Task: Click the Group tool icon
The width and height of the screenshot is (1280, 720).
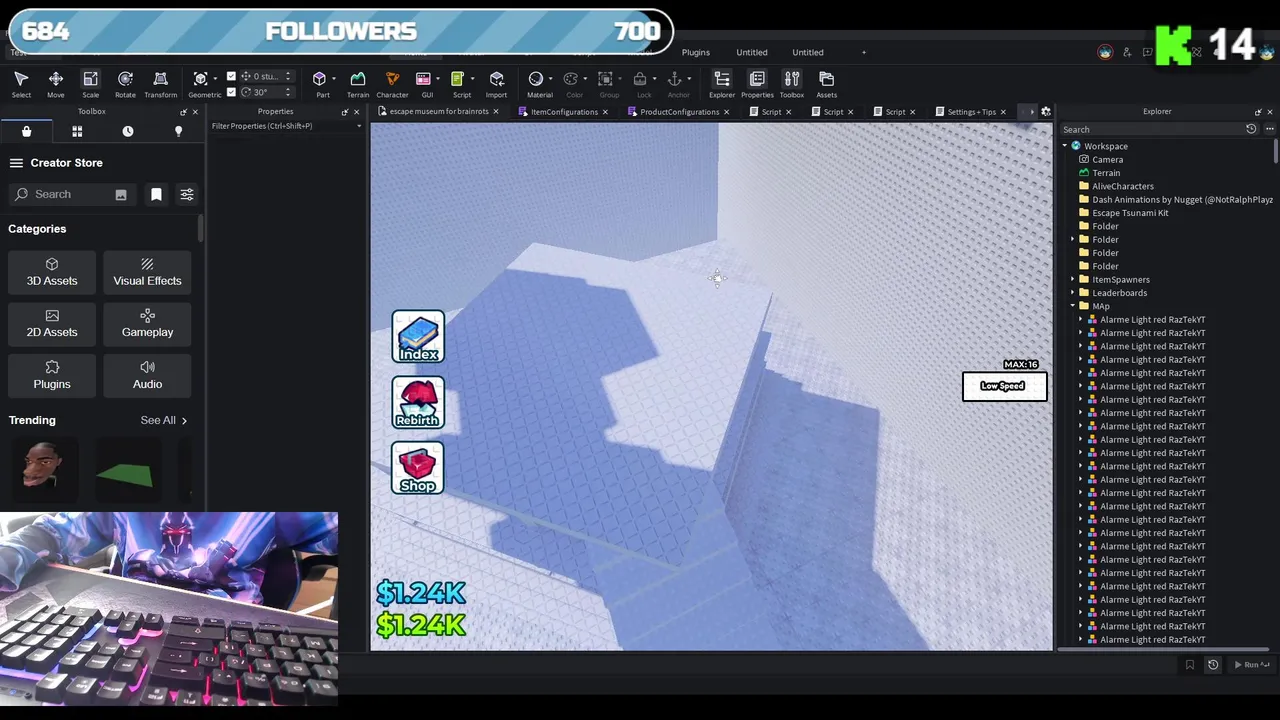Action: point(606,79)
